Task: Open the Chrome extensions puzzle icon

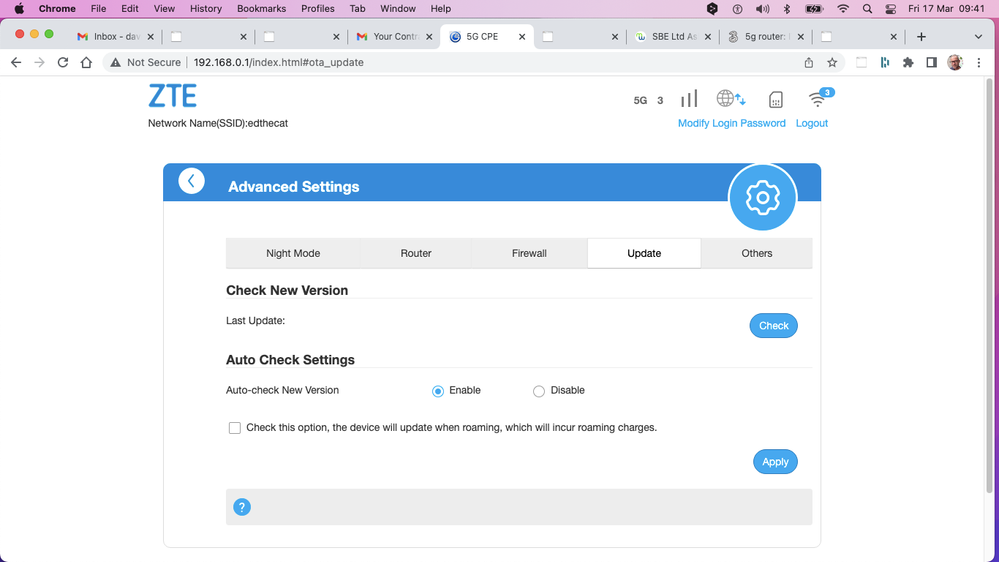Action: click(908, 62)
